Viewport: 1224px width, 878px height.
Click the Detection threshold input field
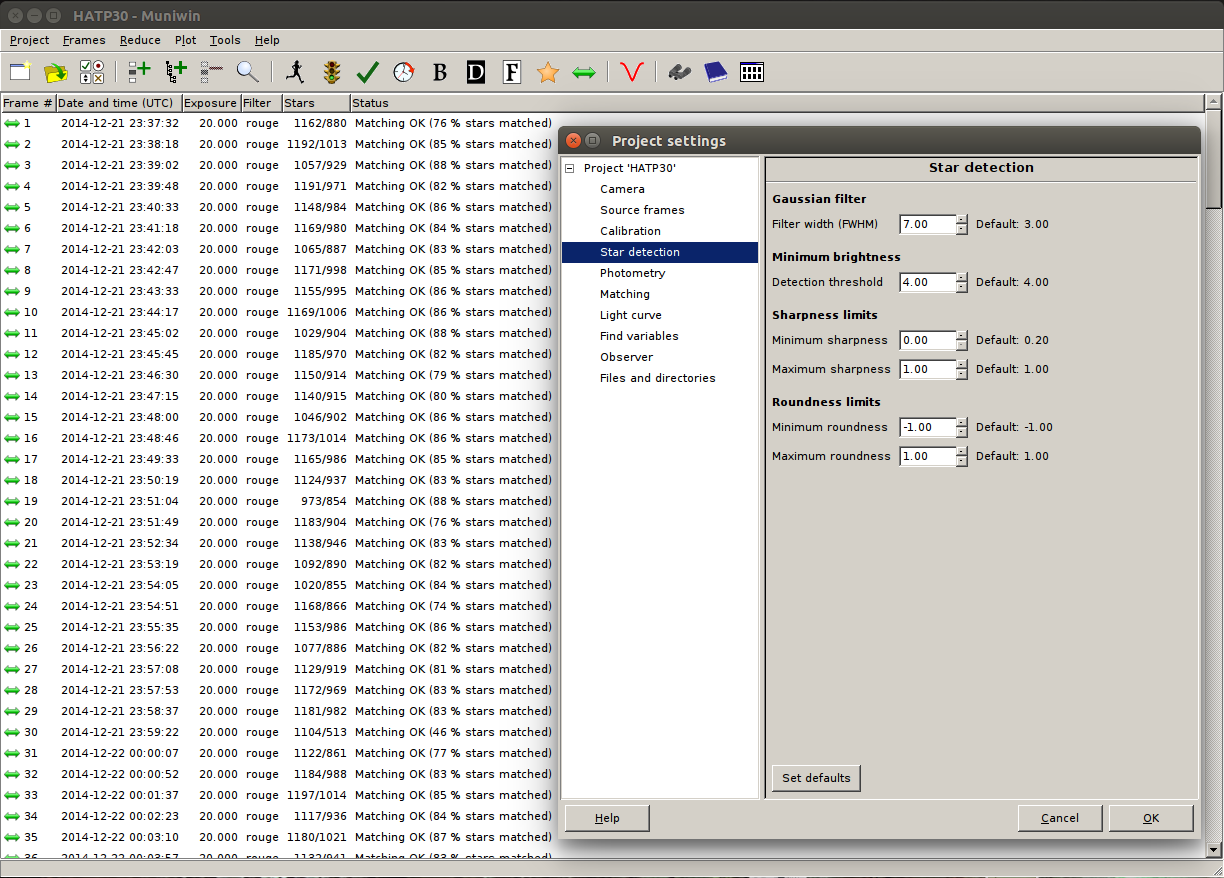(x=927, y=282)
